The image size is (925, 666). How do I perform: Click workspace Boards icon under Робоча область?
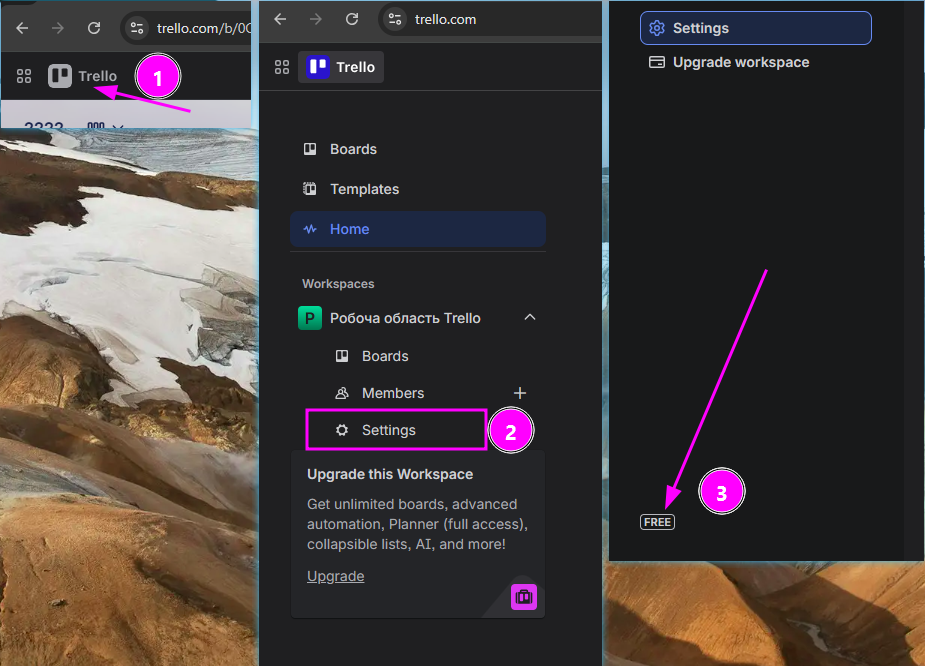click(342, 356)
